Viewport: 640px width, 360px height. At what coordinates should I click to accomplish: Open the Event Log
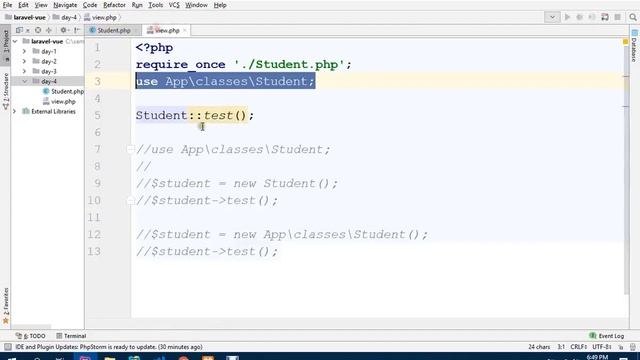point(607,336)
